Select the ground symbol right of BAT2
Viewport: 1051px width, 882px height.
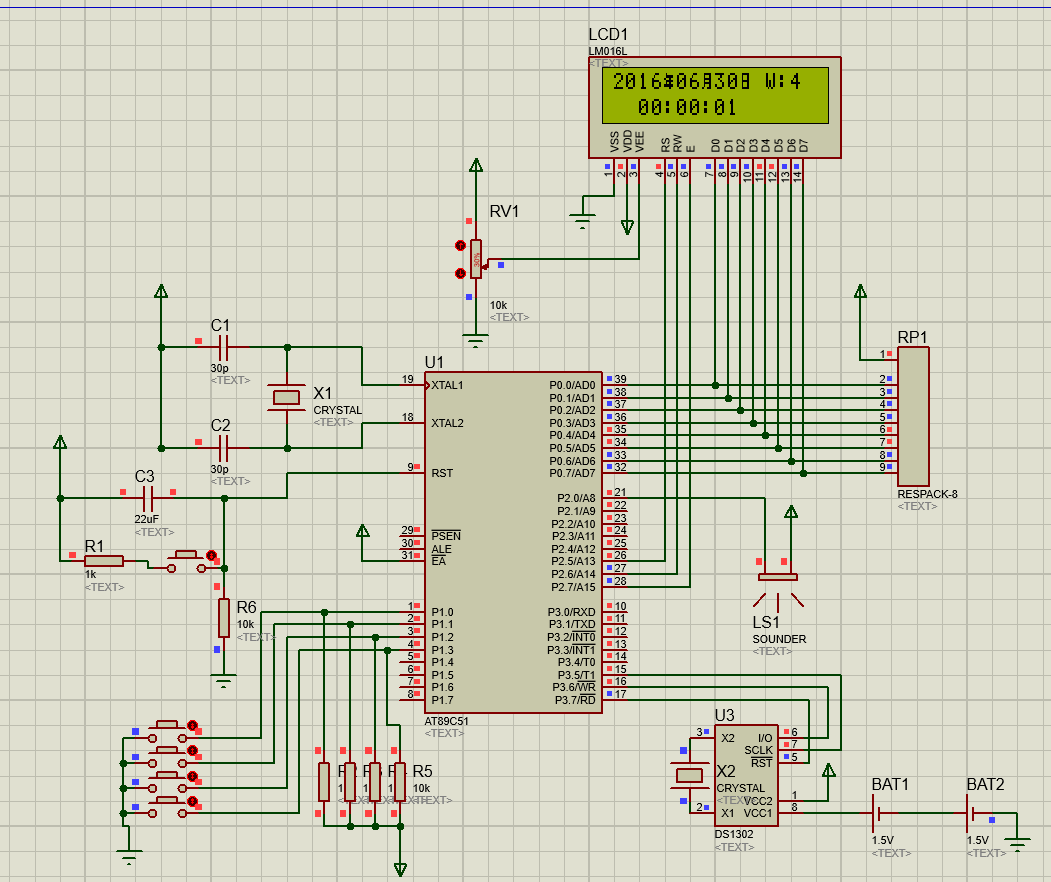1017,843
